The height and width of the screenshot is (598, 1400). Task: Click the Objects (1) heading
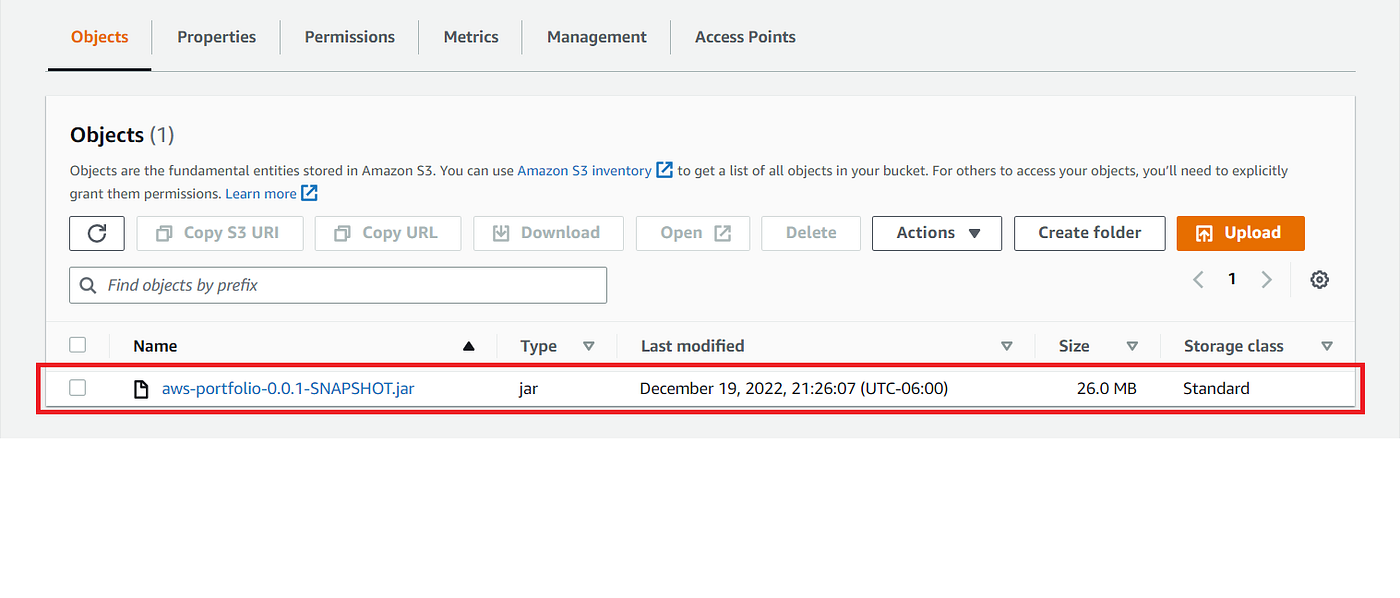click(x=122, y=135)
